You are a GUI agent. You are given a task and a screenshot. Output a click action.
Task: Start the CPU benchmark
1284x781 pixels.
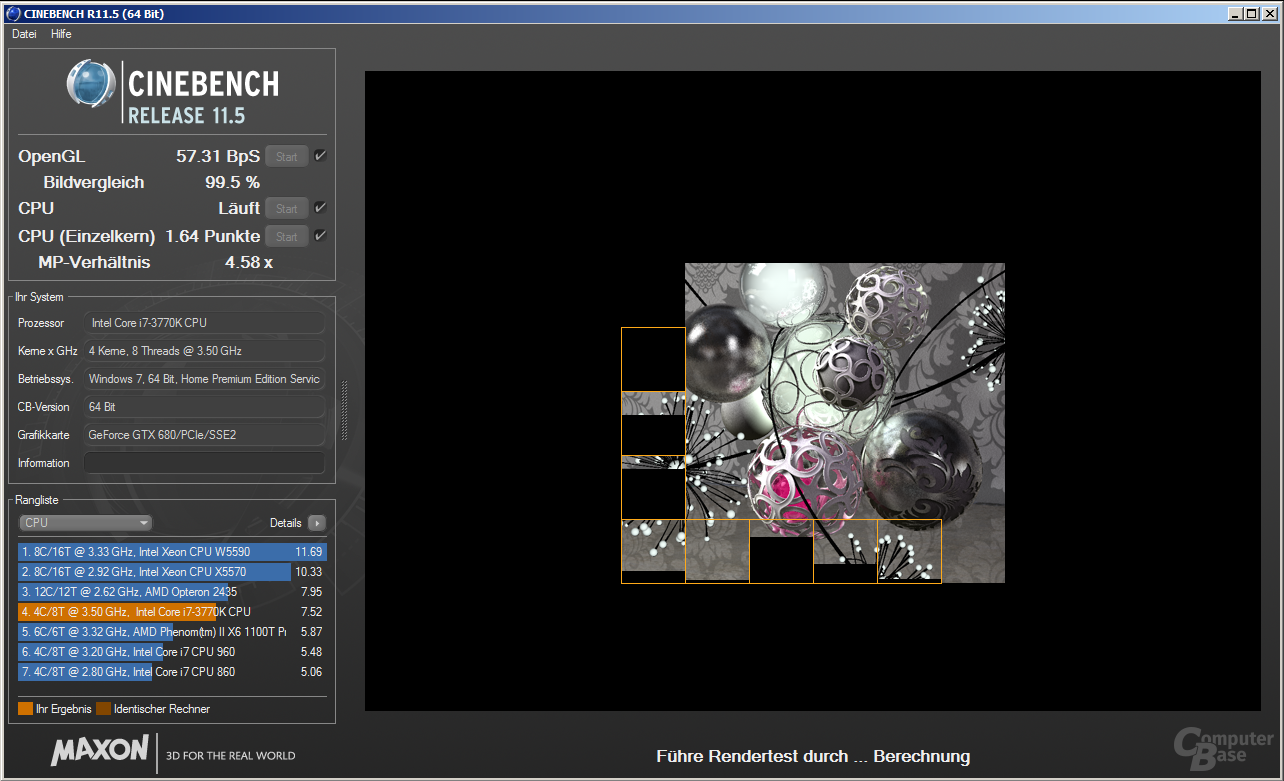(287, 208)
